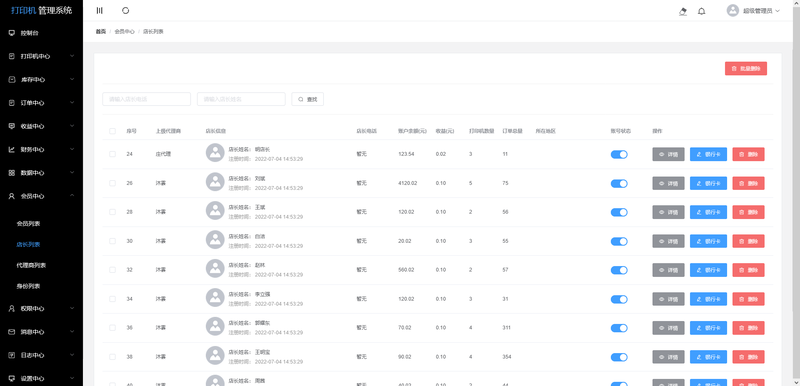
Task: Click the 订单总量 column header
Action: pyautogui.click(x=512, y=131)
